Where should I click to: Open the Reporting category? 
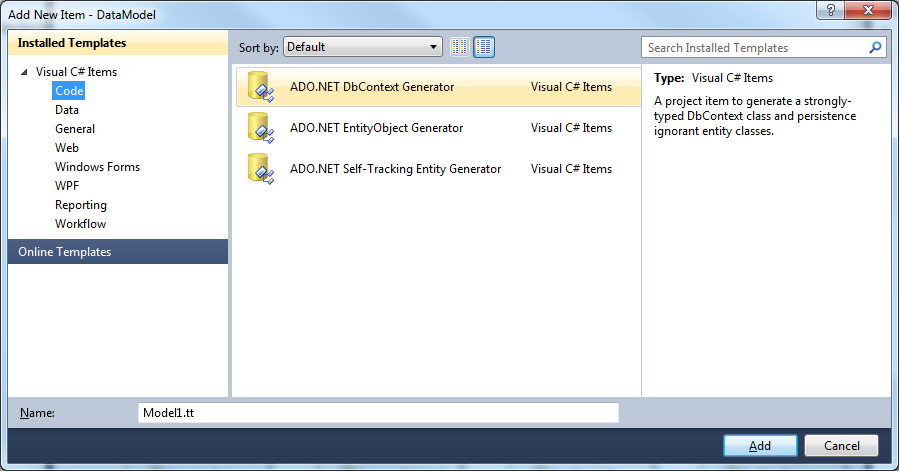click(80, 205)
